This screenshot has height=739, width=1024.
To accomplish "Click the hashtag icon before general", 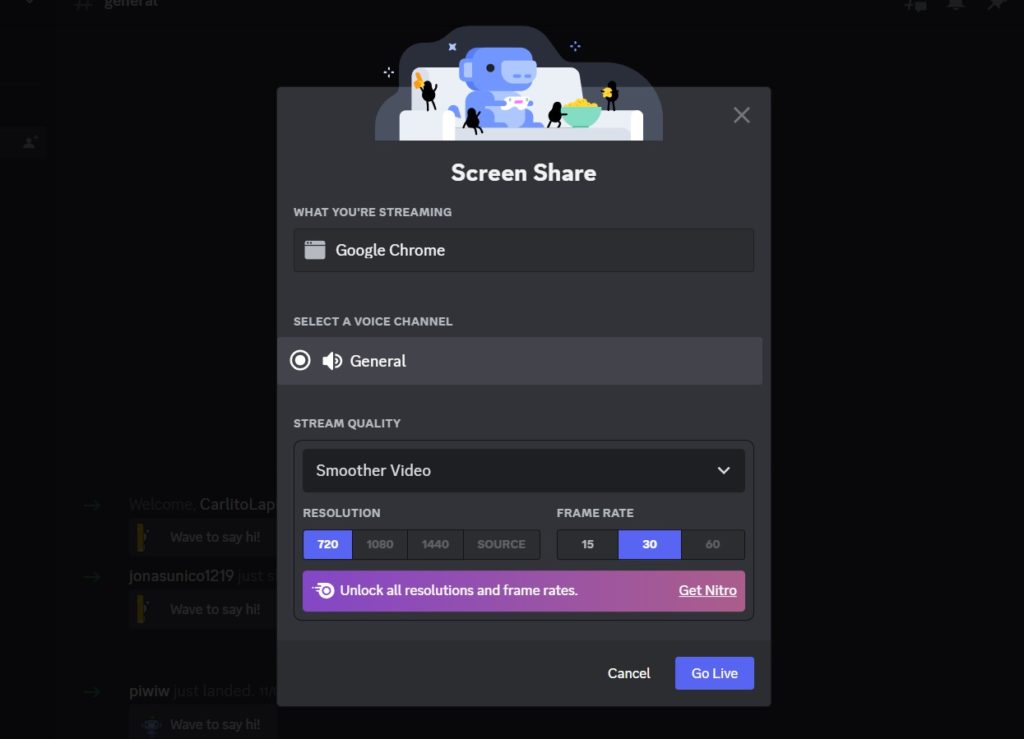I will 82,4.
